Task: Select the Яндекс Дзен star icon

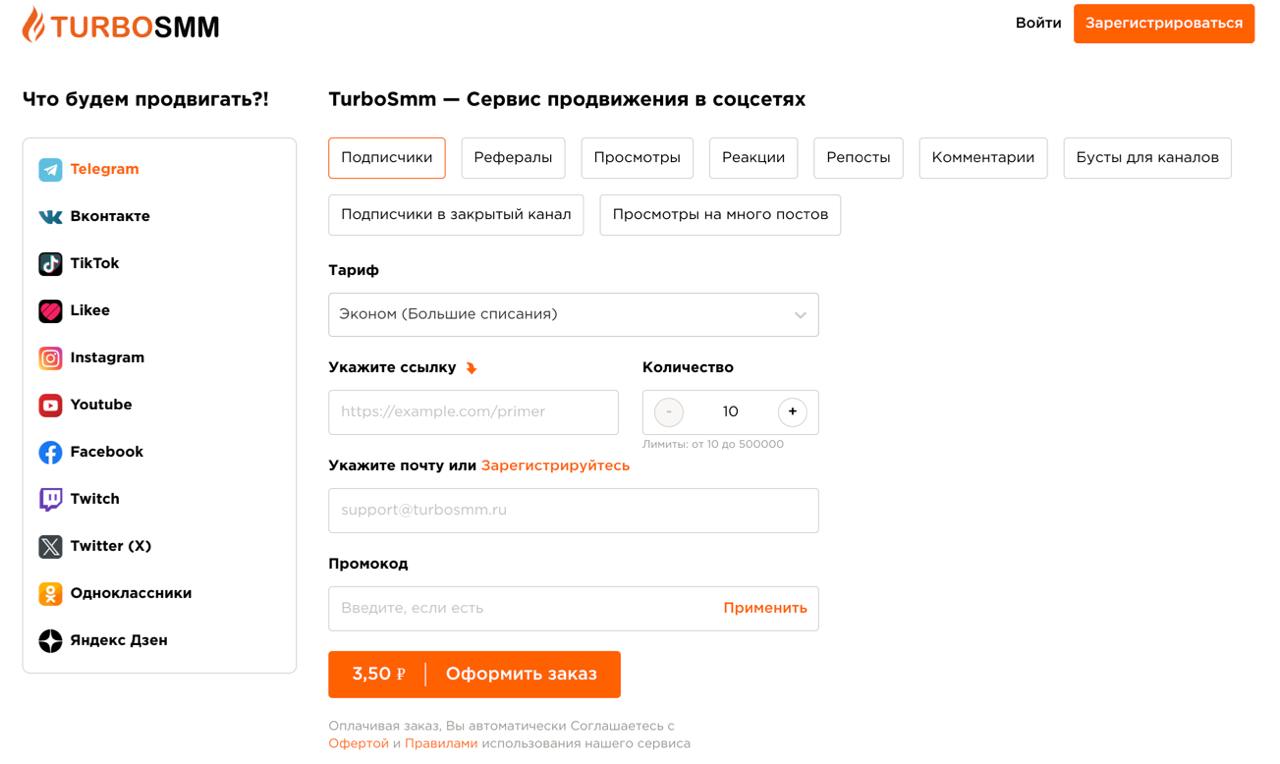Action: 50,640
